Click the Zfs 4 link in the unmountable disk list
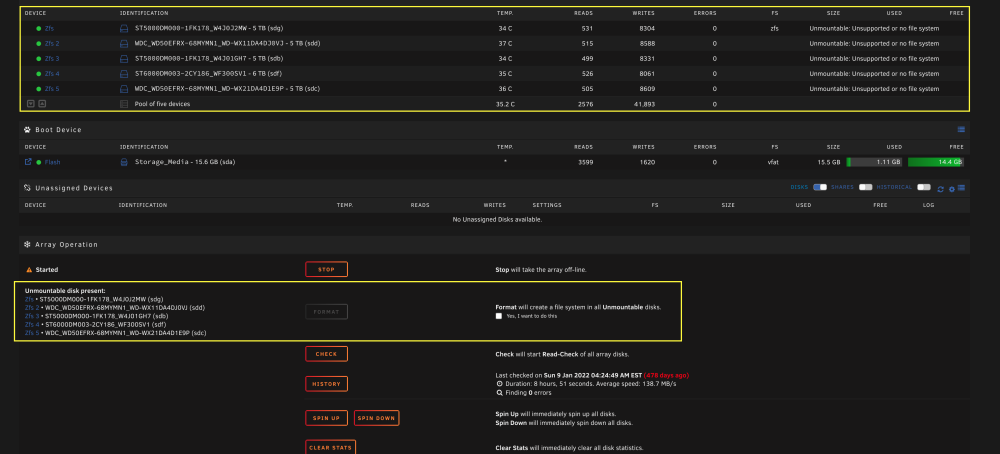 click(x=32, y=325)
